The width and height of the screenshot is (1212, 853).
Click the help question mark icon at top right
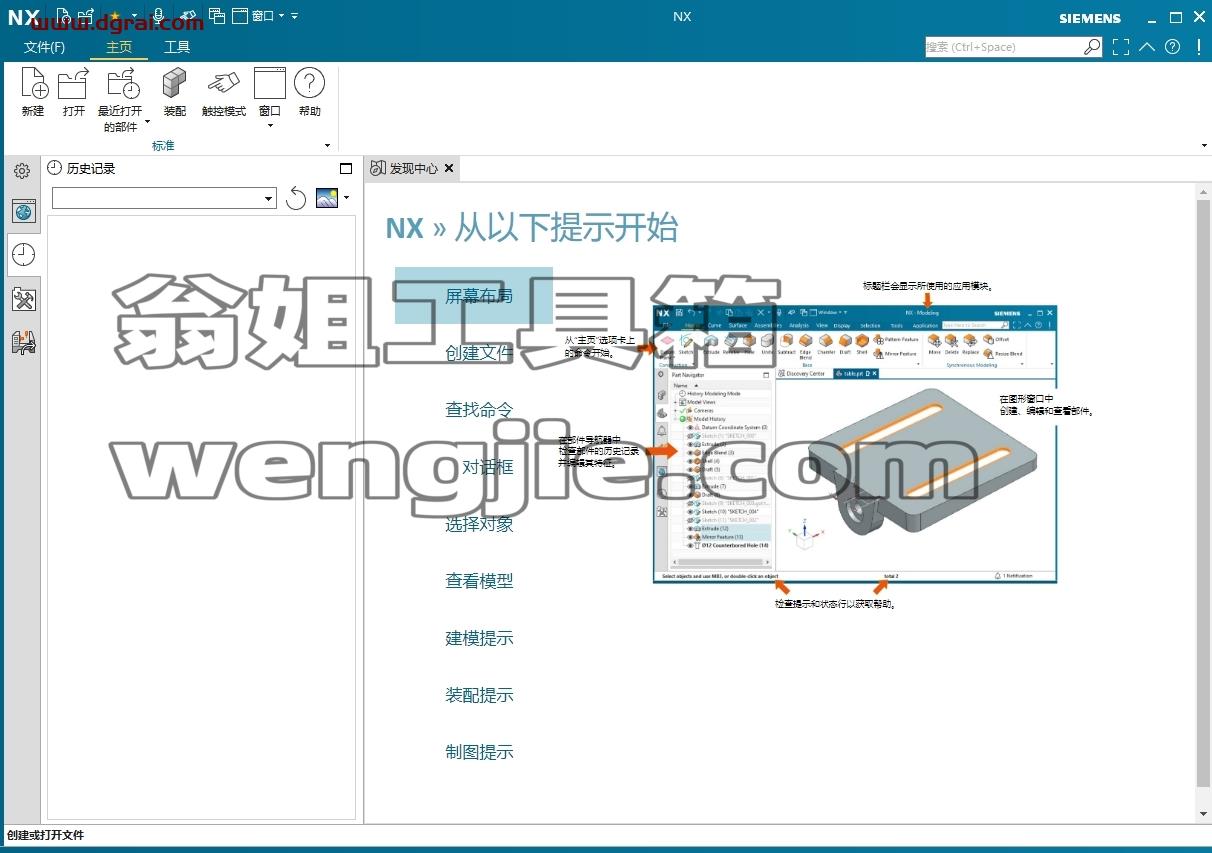(x=1173, y=47)
